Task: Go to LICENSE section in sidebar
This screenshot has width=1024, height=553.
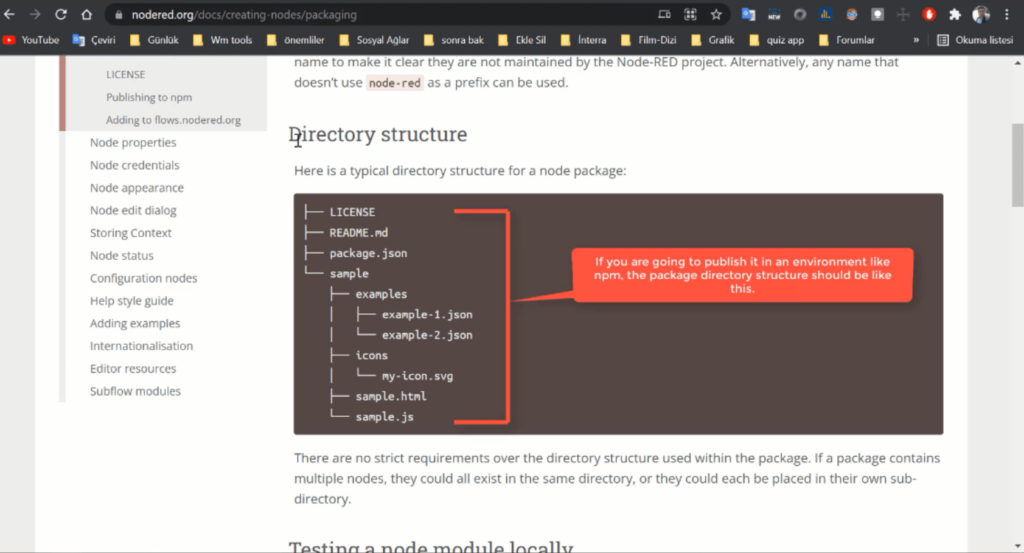Action: tap(125, 74)
